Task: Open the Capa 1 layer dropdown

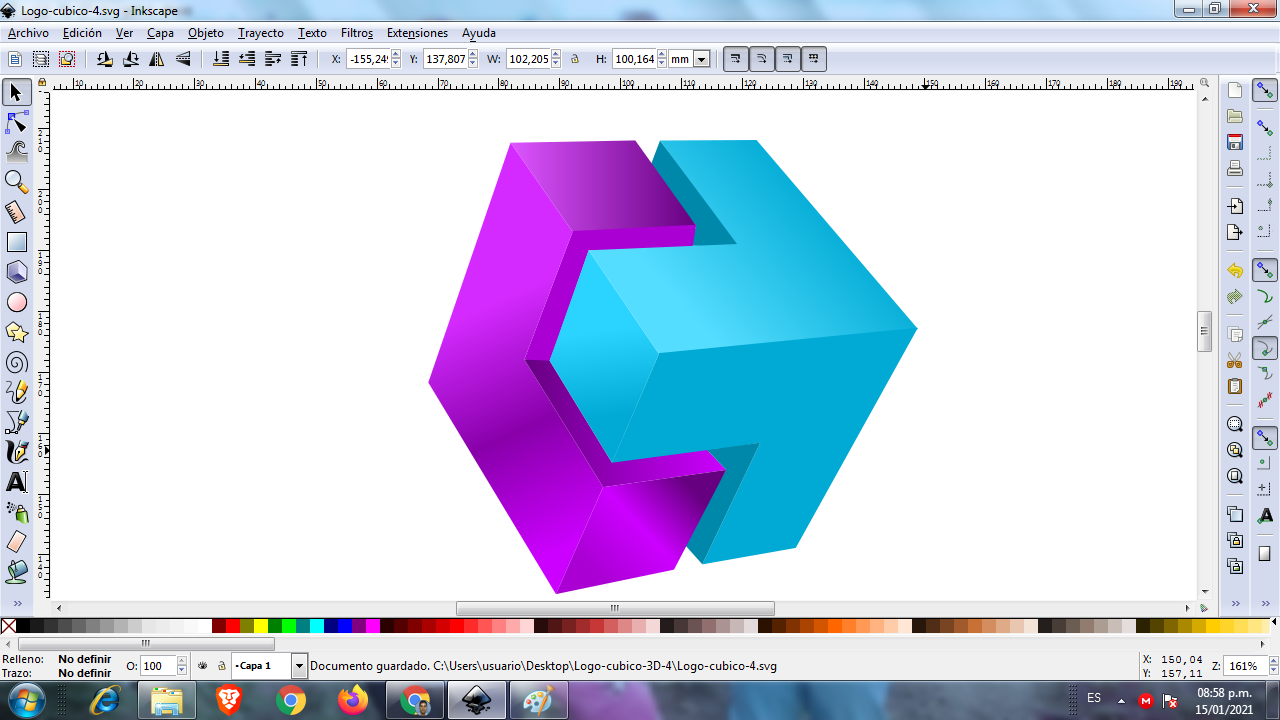Action: pos(299,666)
